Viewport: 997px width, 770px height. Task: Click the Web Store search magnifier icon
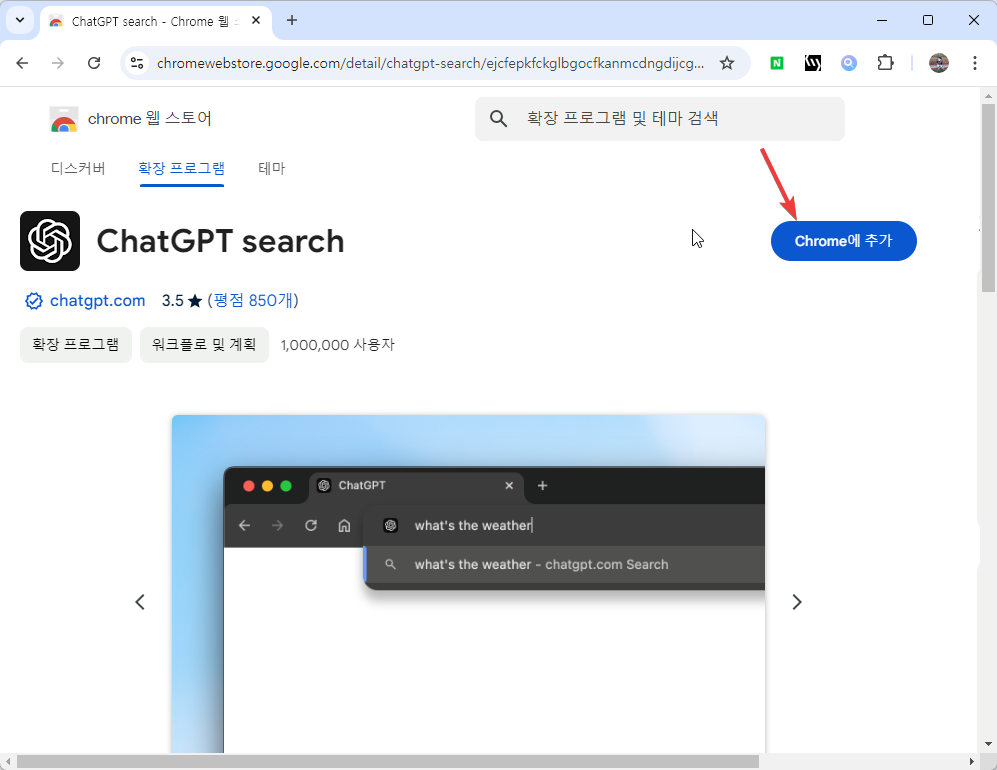coord(498,118)
